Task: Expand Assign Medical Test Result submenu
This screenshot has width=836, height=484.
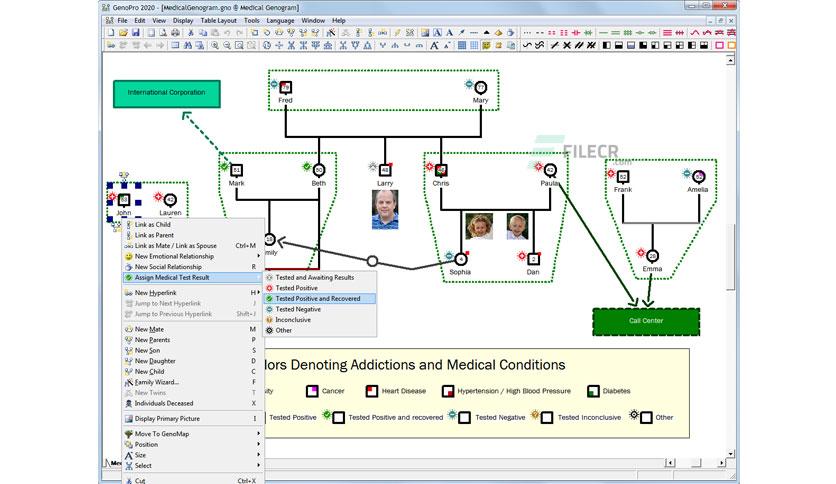Action: click(192, 277)
